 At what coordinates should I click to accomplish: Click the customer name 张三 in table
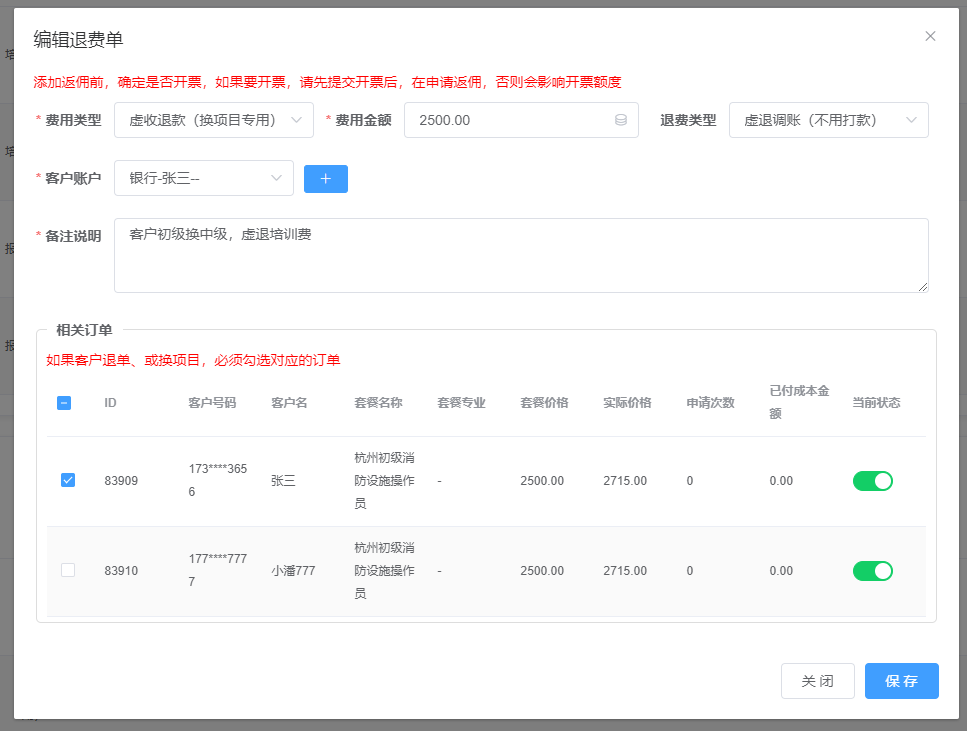coord(283,481)
